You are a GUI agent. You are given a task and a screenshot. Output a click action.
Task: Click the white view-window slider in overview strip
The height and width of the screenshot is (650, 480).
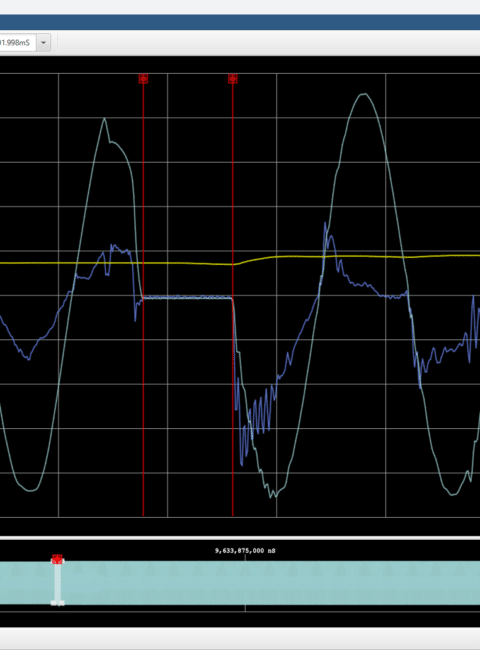tap(58, 583)
